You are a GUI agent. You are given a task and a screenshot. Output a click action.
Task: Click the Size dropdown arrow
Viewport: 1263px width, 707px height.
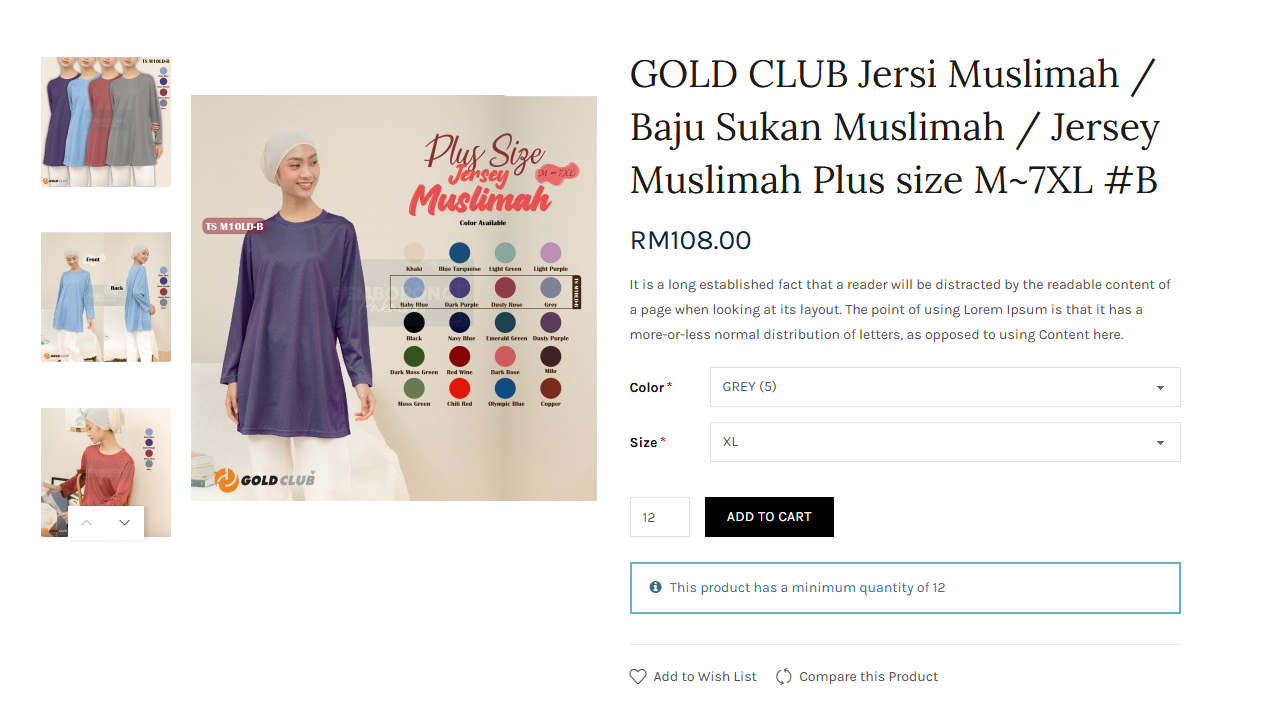click(1160, 443)
